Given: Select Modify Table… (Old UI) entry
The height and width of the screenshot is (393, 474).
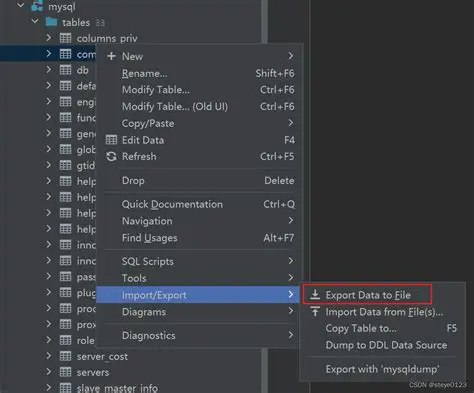Looking at the screenshot, I should point(199,107).
